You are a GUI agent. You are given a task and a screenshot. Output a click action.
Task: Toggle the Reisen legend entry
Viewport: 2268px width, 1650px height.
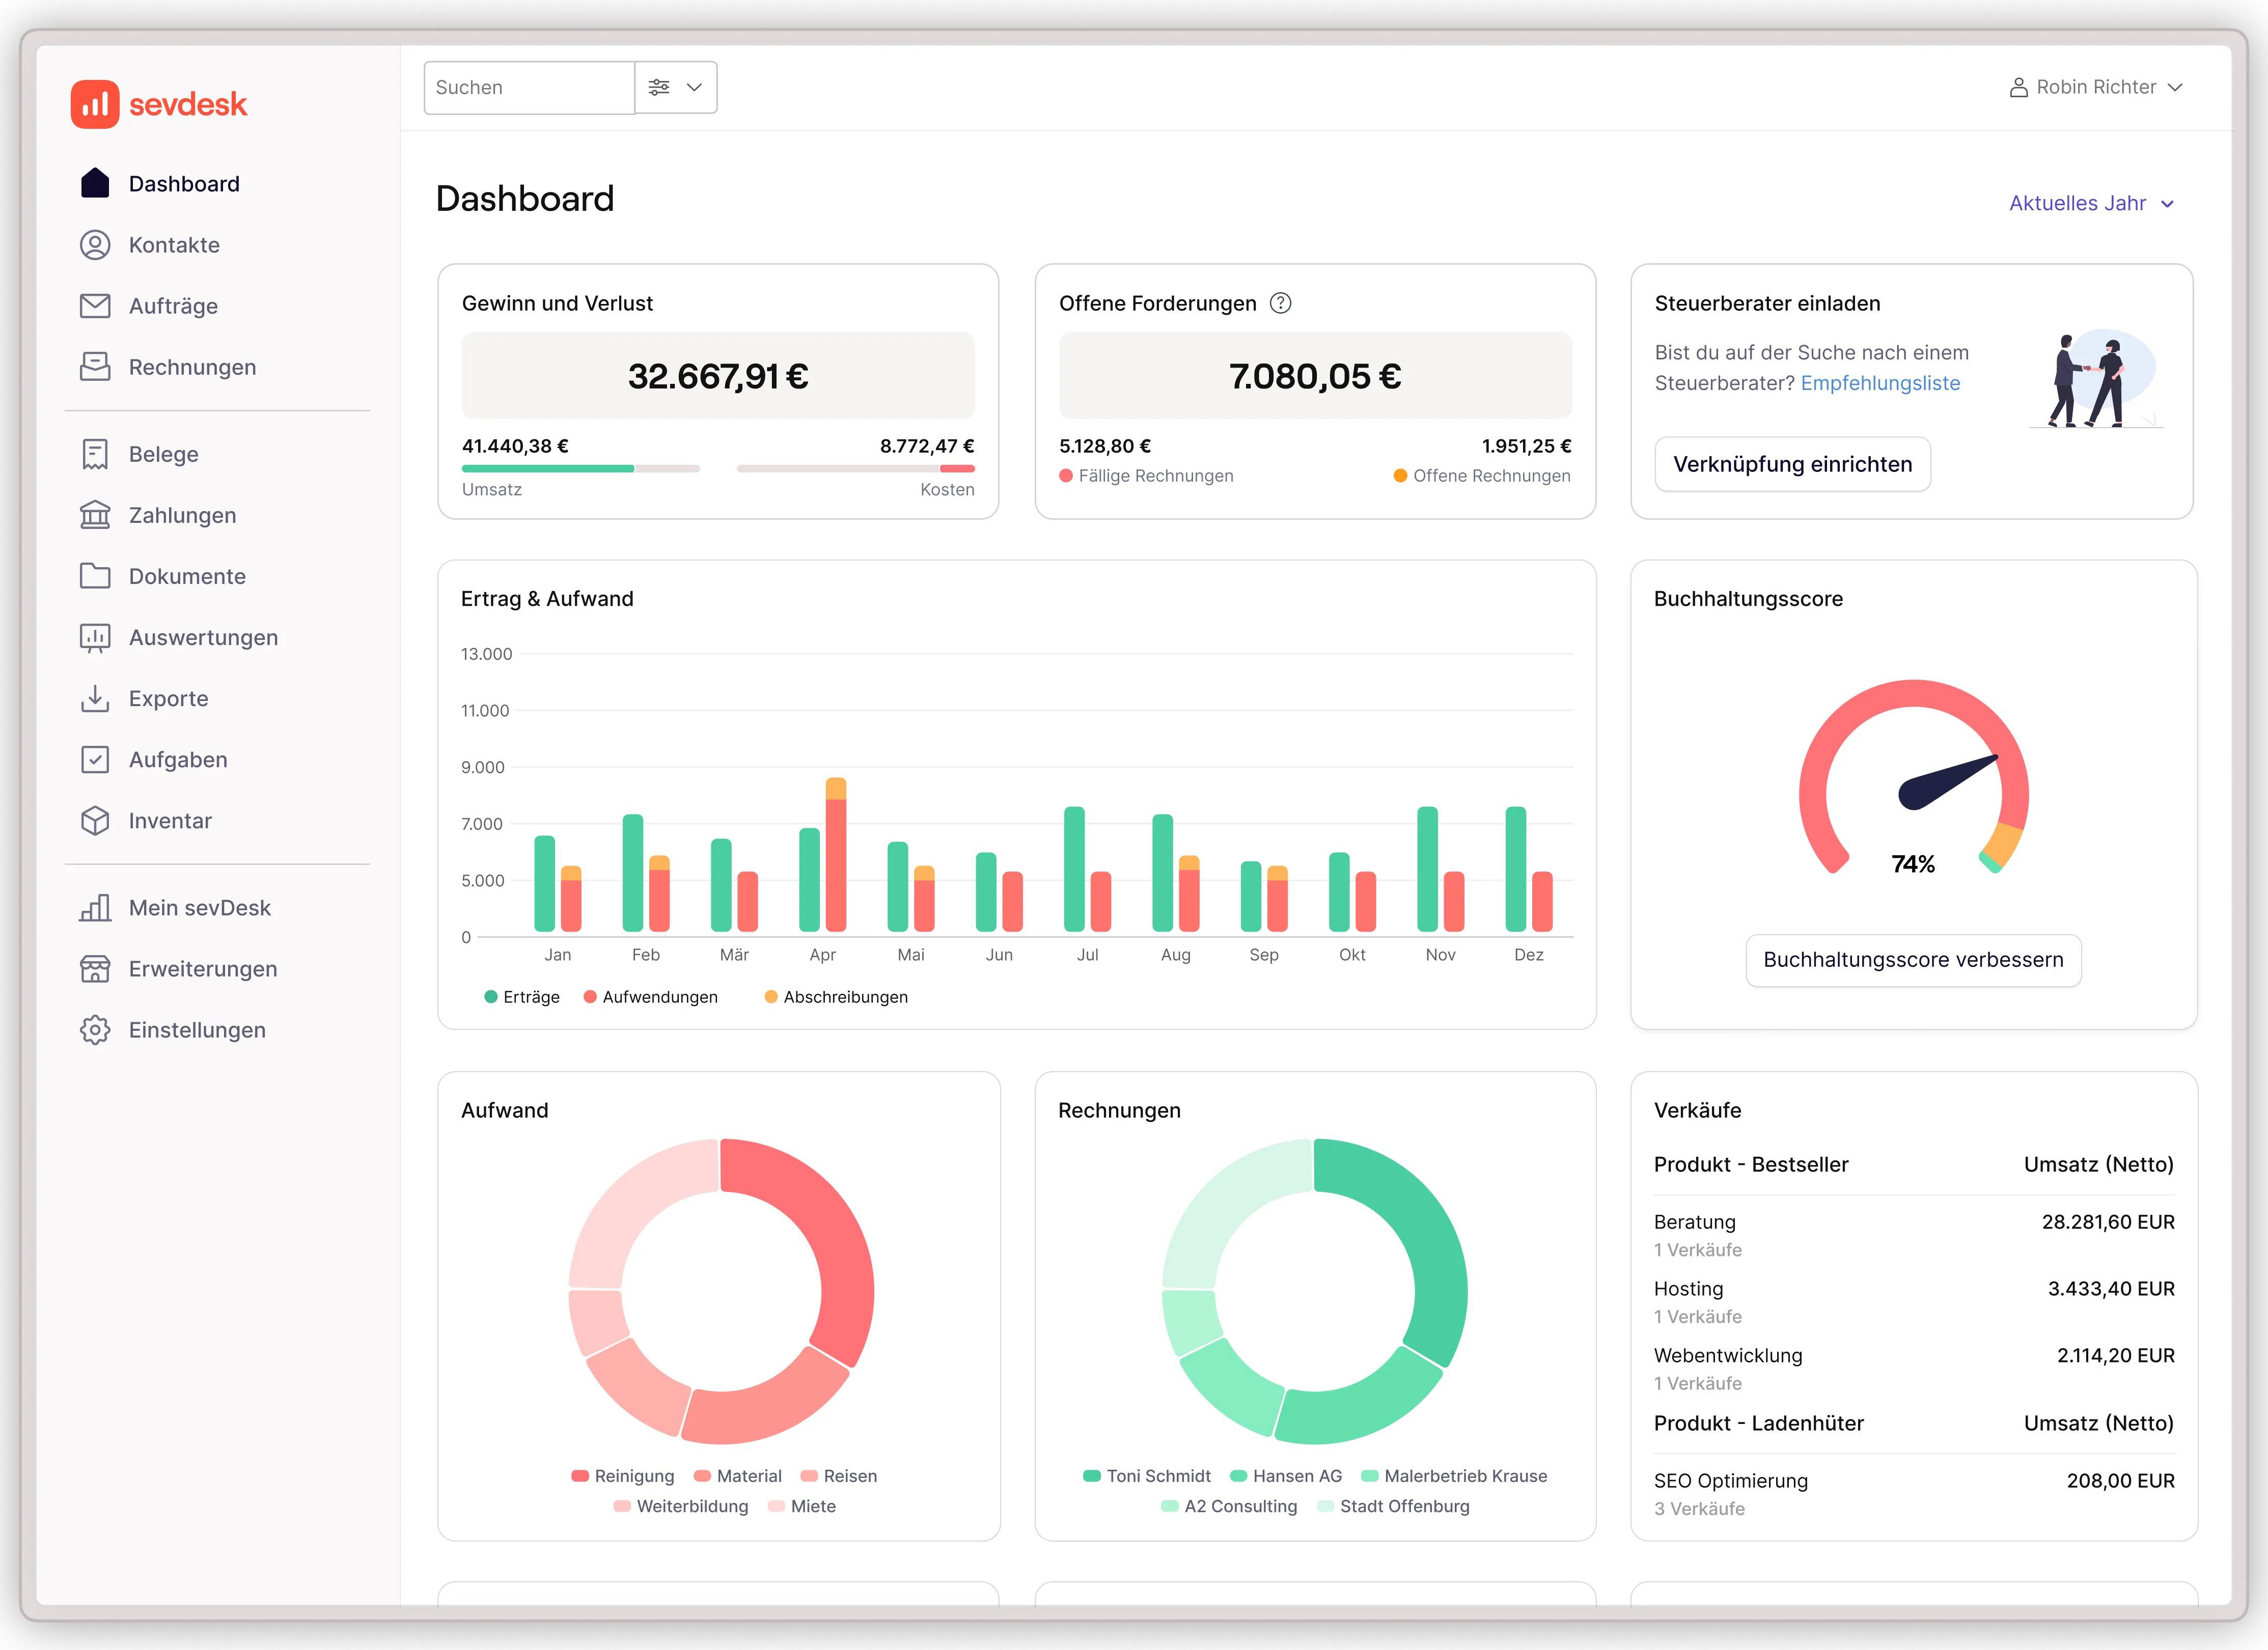(839, 1476)
